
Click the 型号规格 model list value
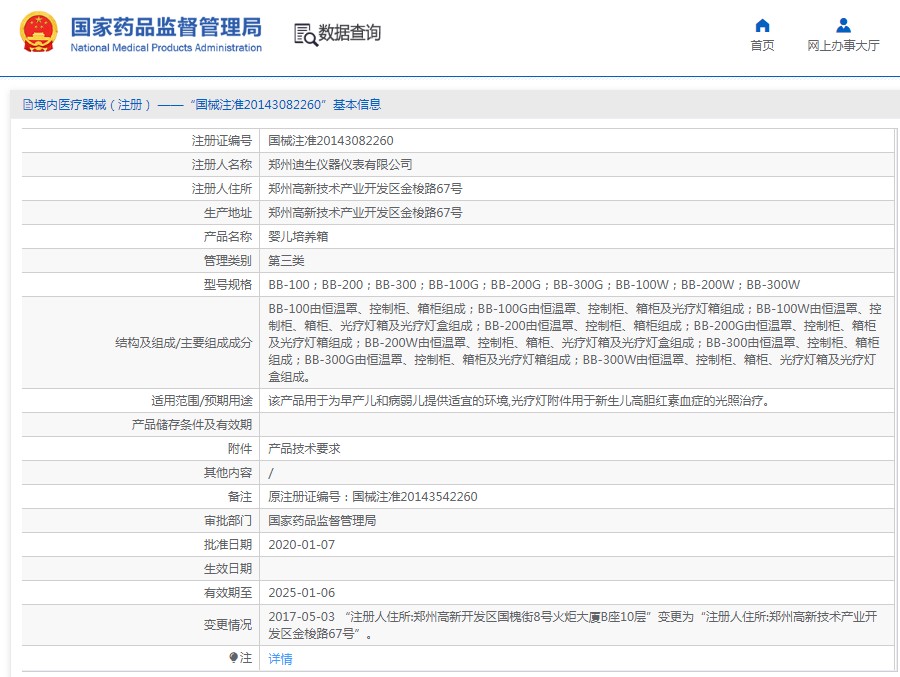coord(534,285)
